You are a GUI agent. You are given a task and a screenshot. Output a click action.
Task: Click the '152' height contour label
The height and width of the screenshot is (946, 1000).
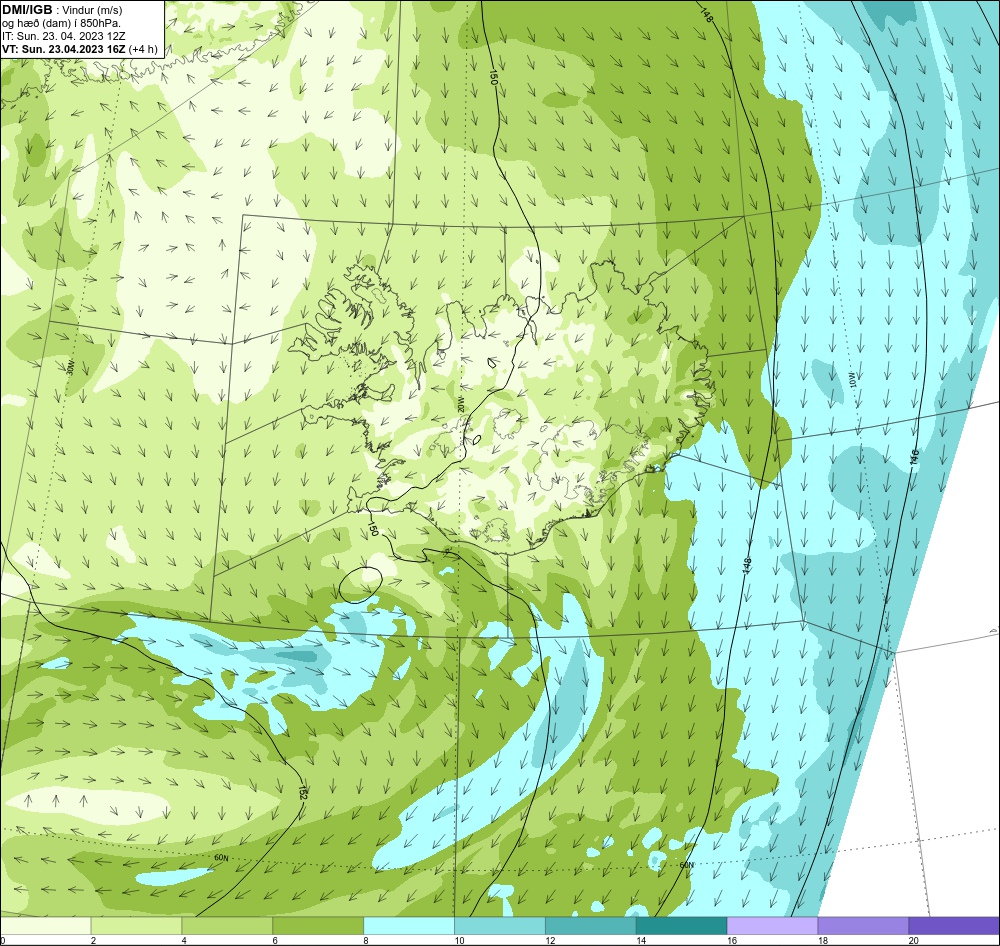tap(303, 793)
